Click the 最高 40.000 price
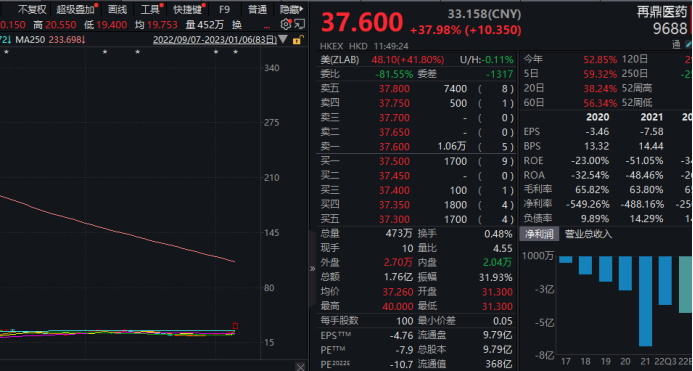The width and height of the screenshot is (693, 371). [x=398, y=306]
